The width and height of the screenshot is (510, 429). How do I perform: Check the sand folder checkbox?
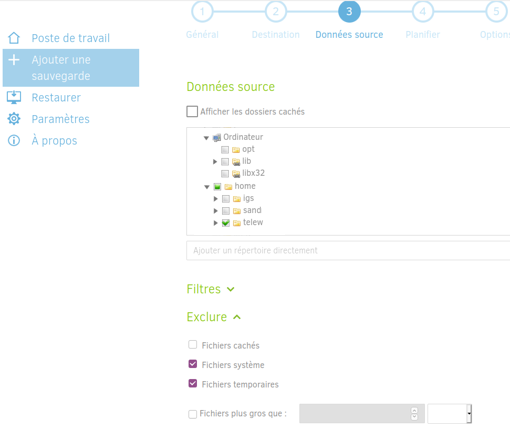tap(226, 211)
